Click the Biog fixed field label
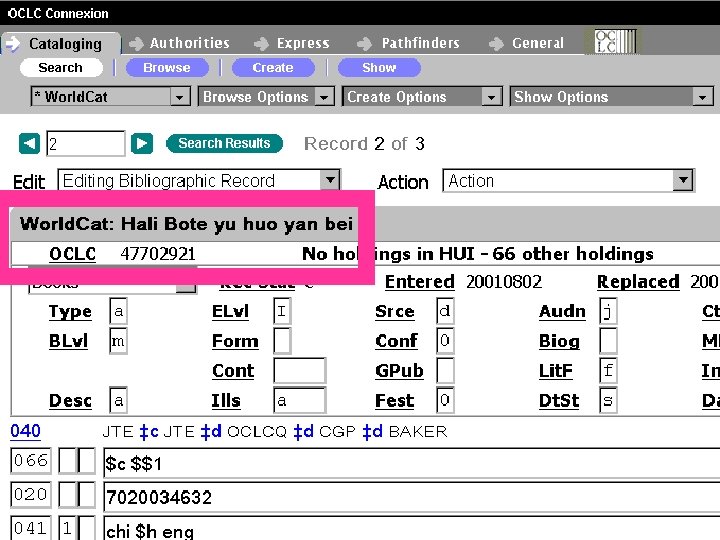Screen dimensions: 720x540 pyautogui.click(x=559, y=341)
